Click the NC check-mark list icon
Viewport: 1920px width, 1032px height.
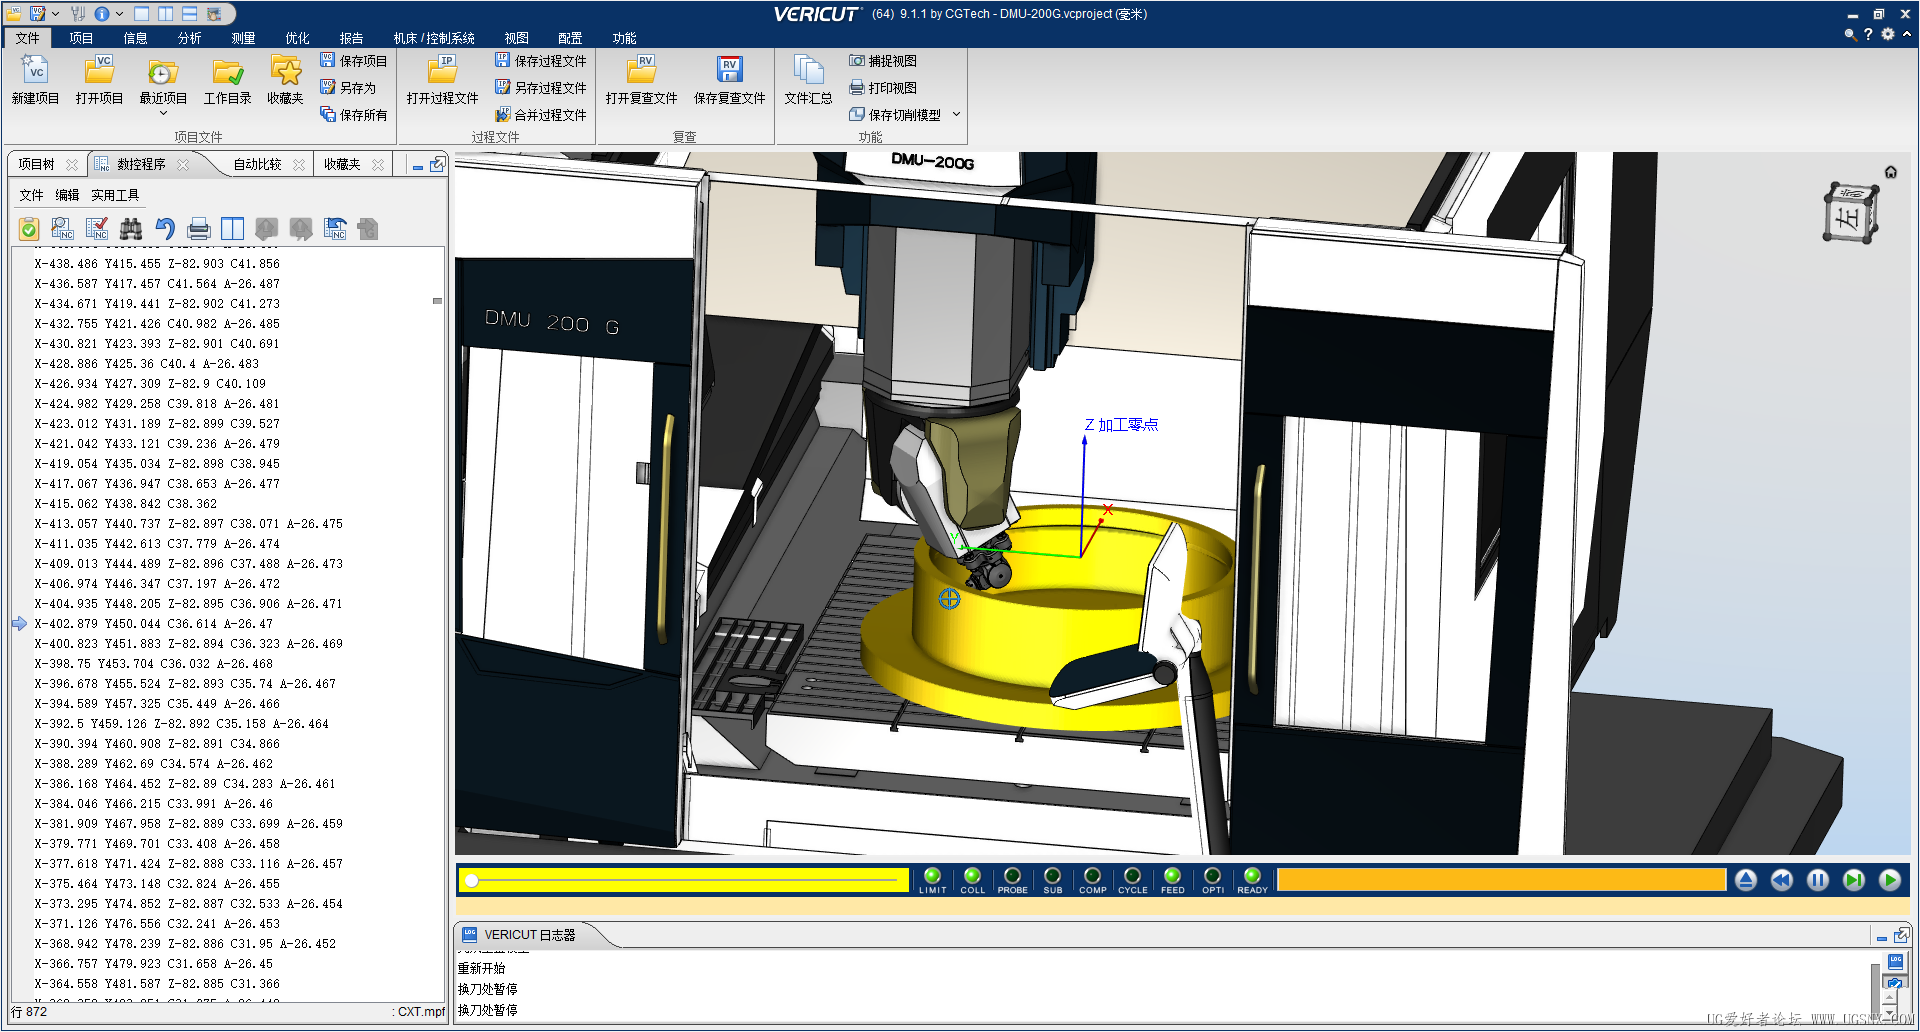point(97,229)
